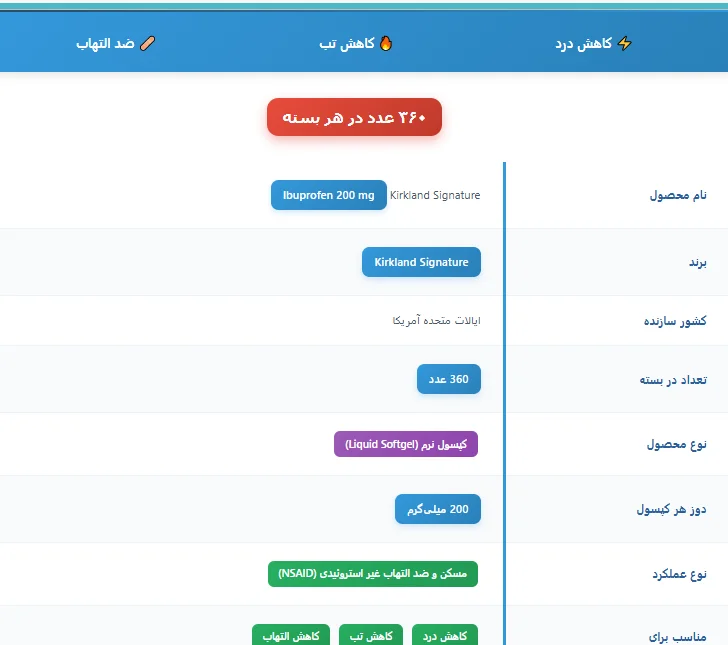This screenshot has height=645, width=728.
Task: Click the Ibuprofen 200 mg blue badge
Action: 329,195
